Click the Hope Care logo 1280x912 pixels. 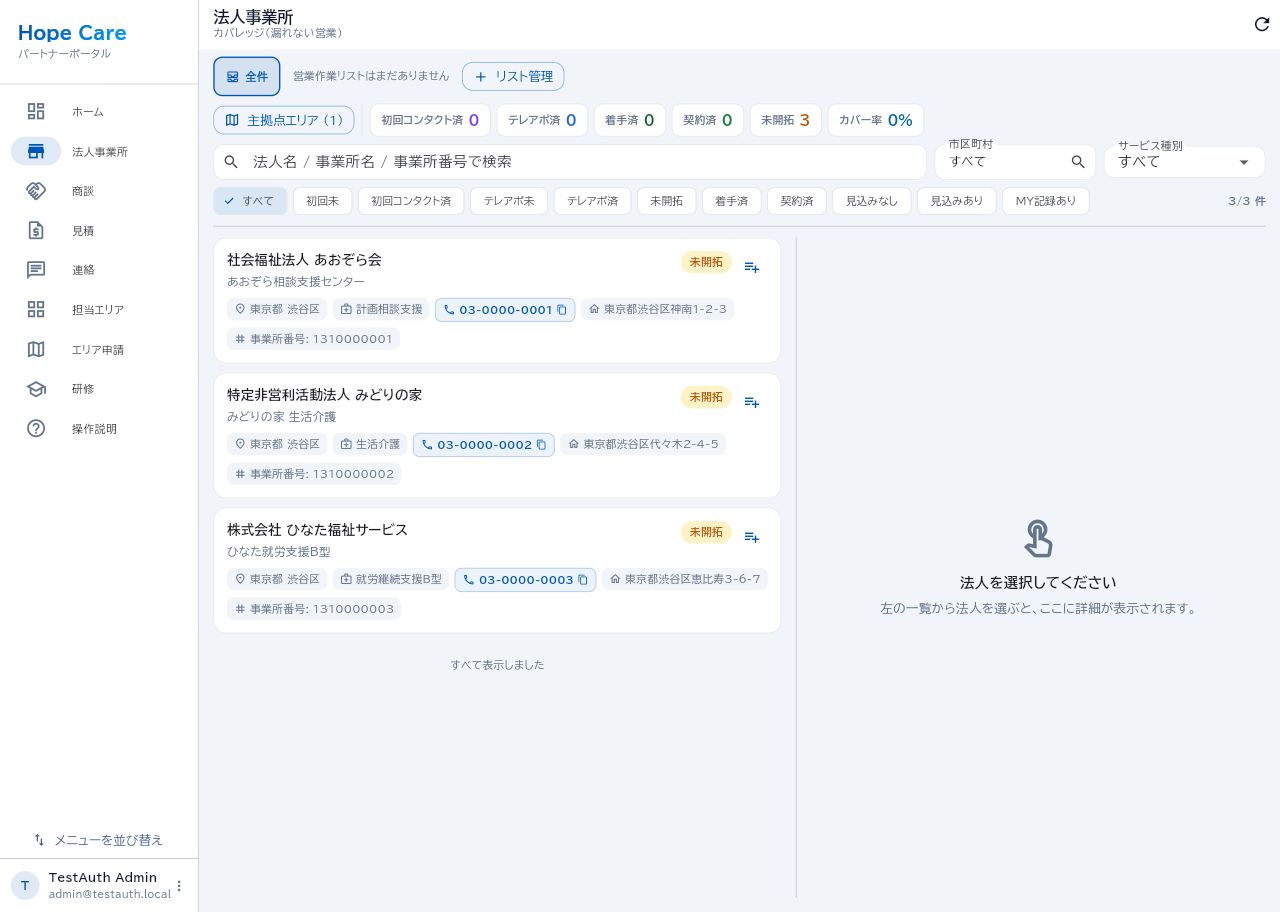click(72, 33)
